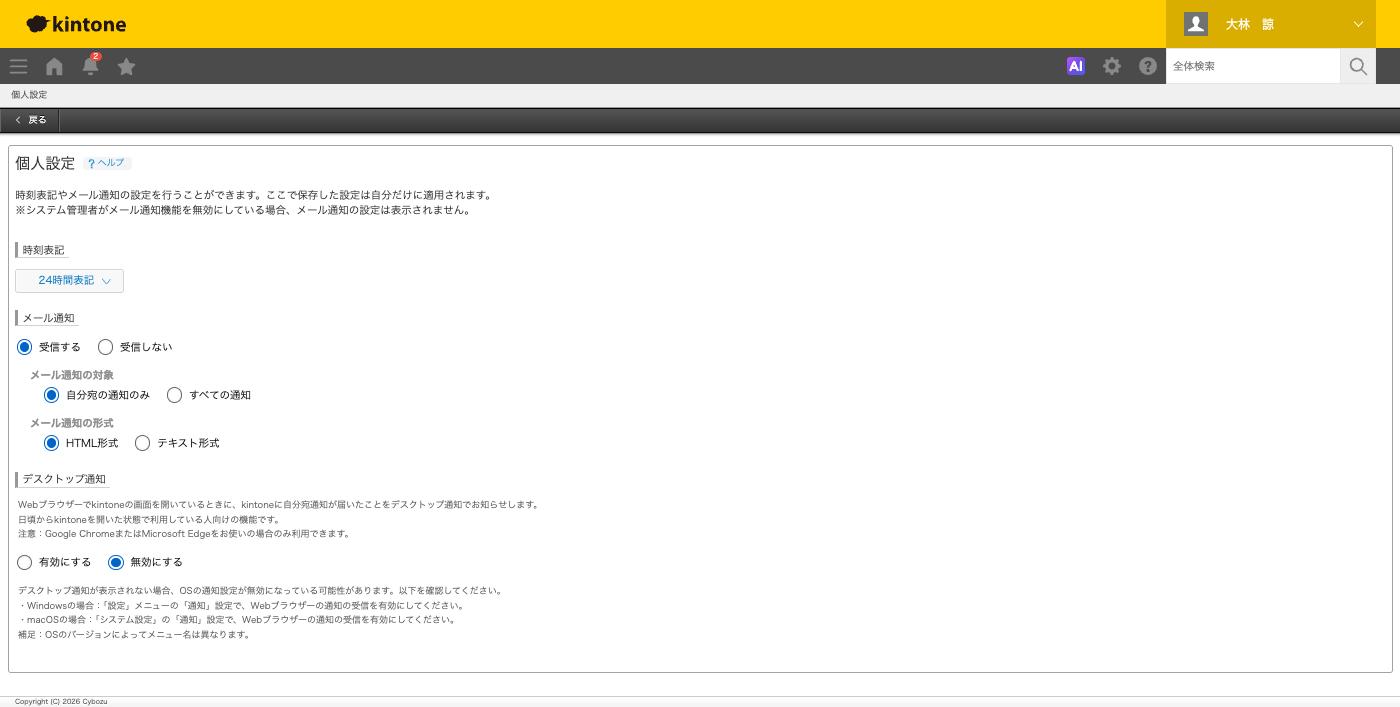1400x707 pixels.
Task: Select HTML形式 mail format
Action: pyautogui.click(x=51, y=443)
